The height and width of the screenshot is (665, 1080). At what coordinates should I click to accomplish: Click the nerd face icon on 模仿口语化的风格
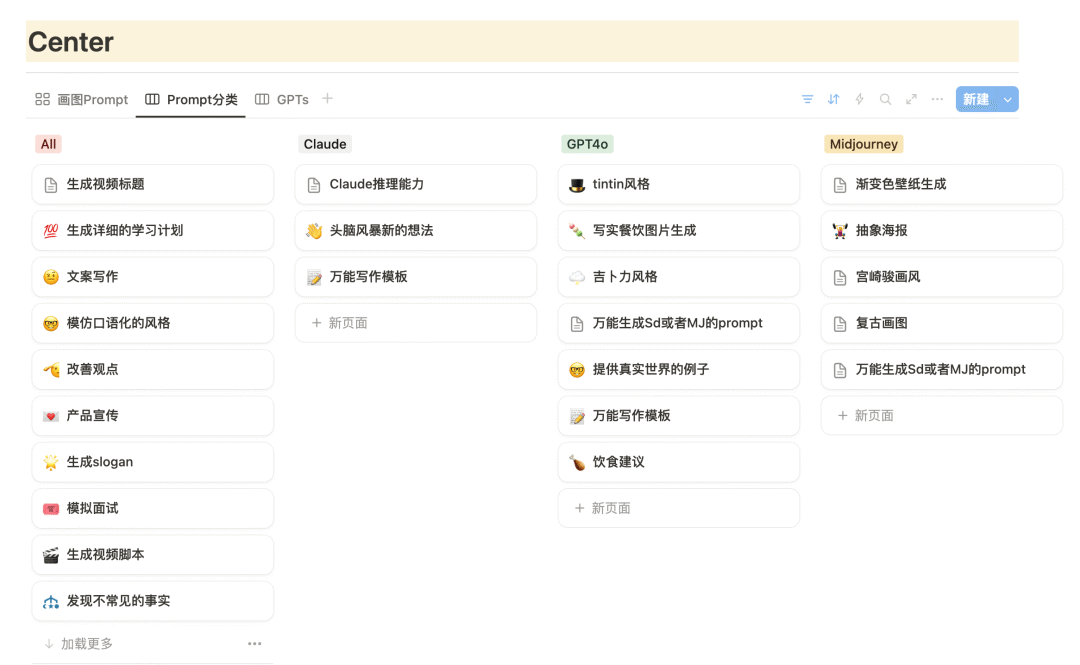click(51, 323)
